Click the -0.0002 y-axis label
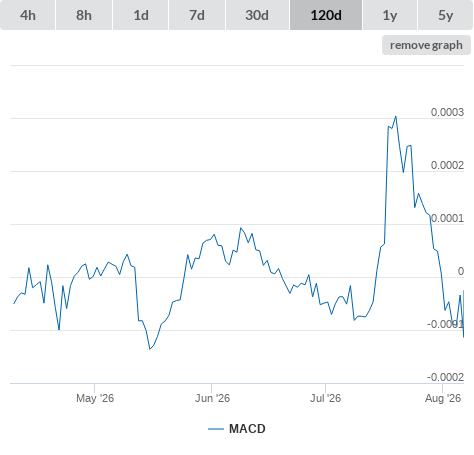Viewport: 474px width, 455px height. (445, 377)
